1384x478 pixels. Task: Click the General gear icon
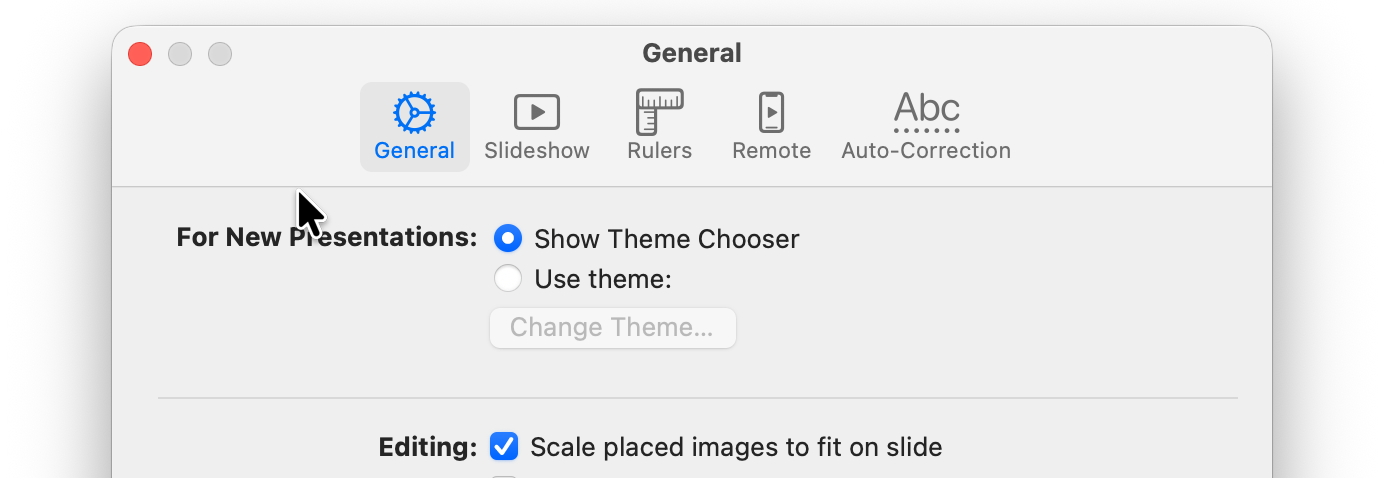click(414, 112)
